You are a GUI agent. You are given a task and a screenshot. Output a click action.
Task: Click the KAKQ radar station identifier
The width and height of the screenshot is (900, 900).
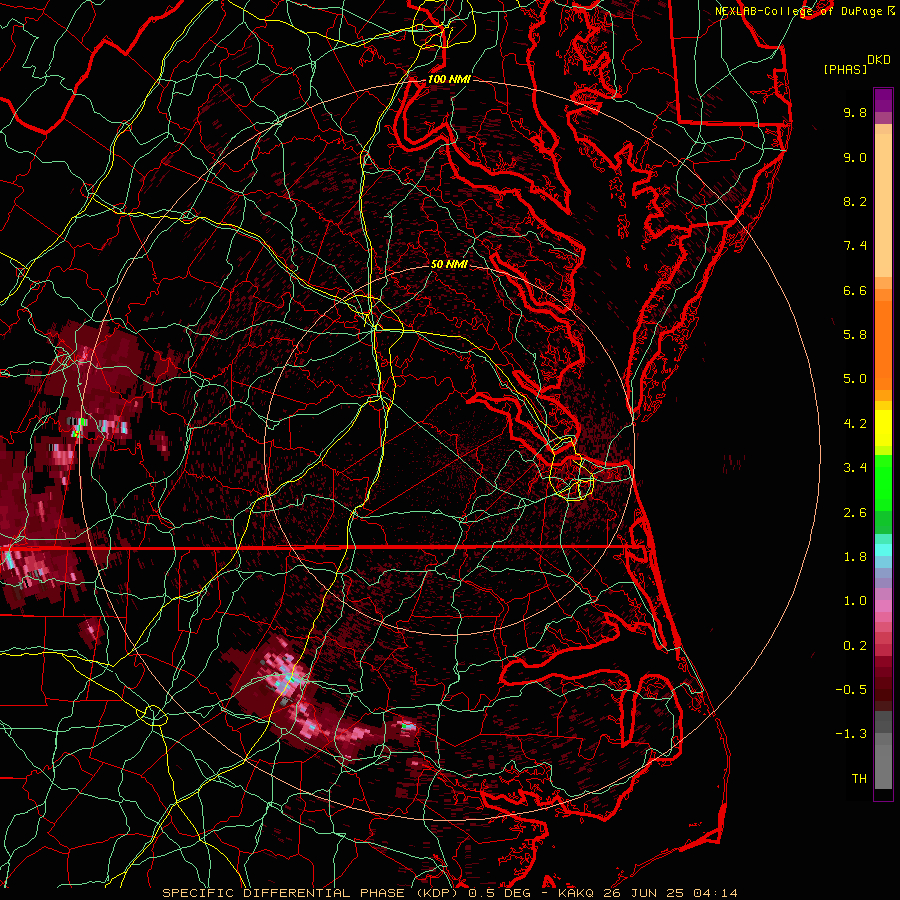click(x=576, y=893)
